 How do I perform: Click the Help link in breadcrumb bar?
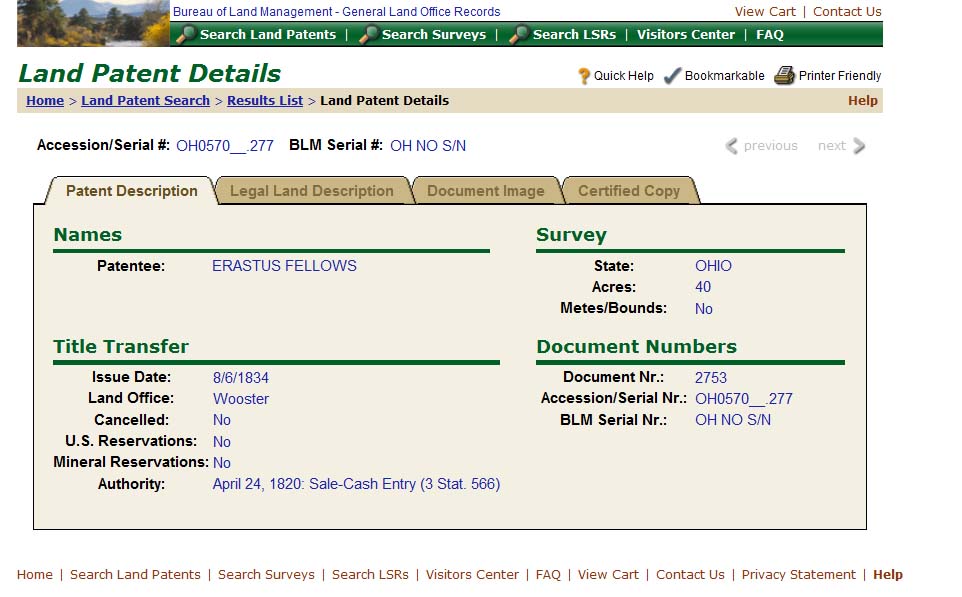[862, 101]
